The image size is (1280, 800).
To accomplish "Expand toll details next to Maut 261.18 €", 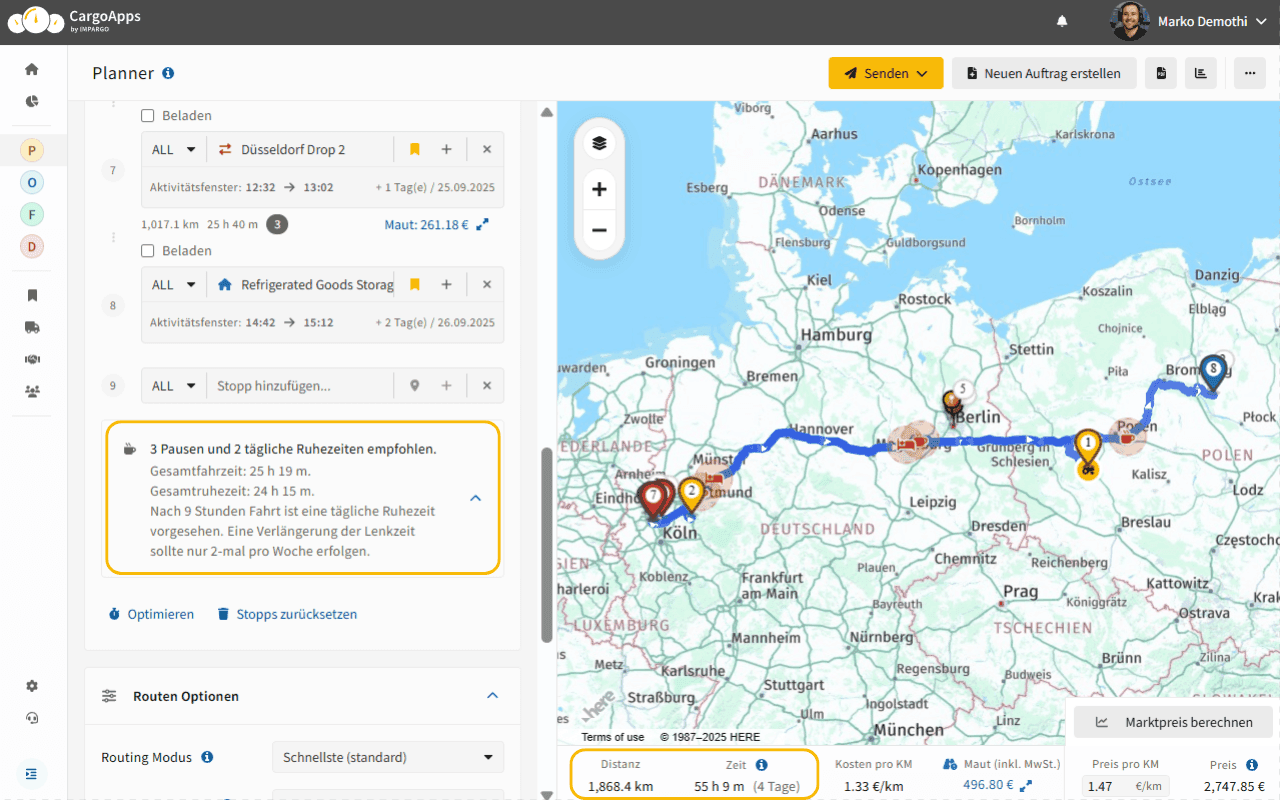I will click(x=483, y=225).
